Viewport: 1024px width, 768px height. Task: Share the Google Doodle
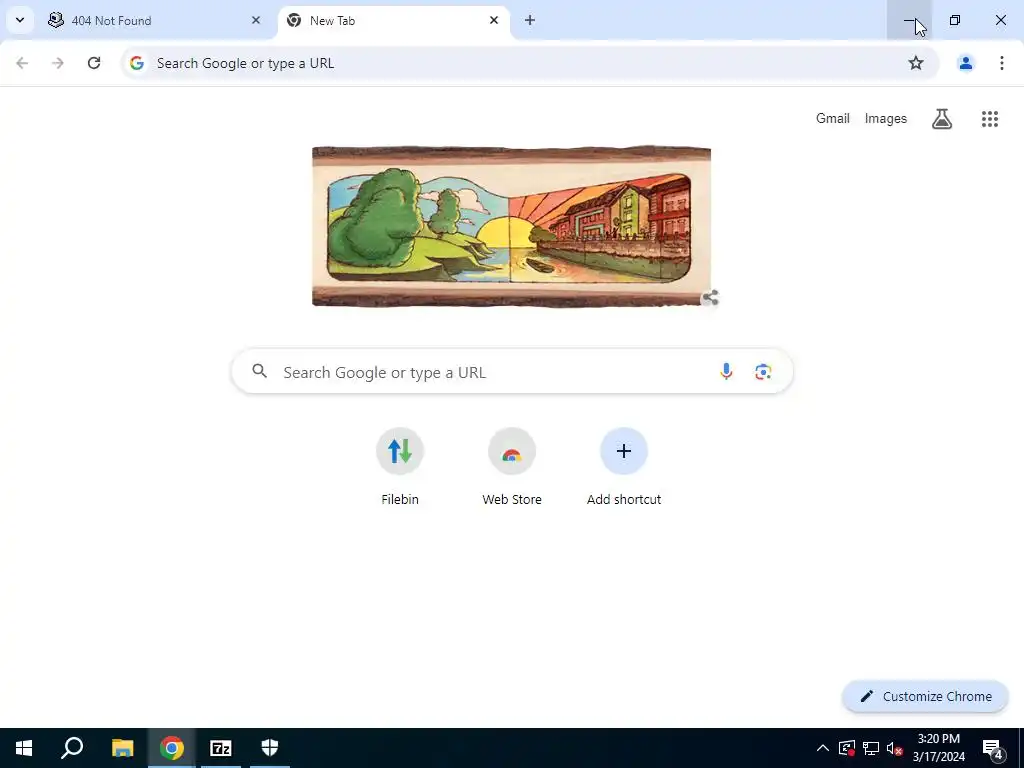710,298
